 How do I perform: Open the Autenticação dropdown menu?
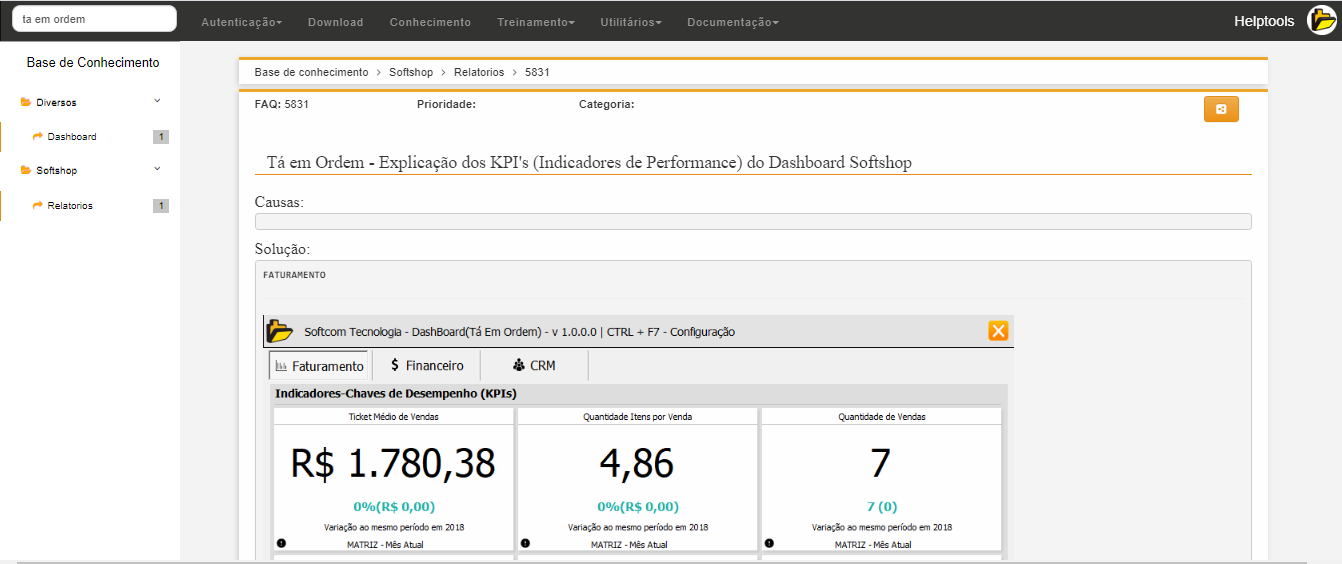click(241, 22)
